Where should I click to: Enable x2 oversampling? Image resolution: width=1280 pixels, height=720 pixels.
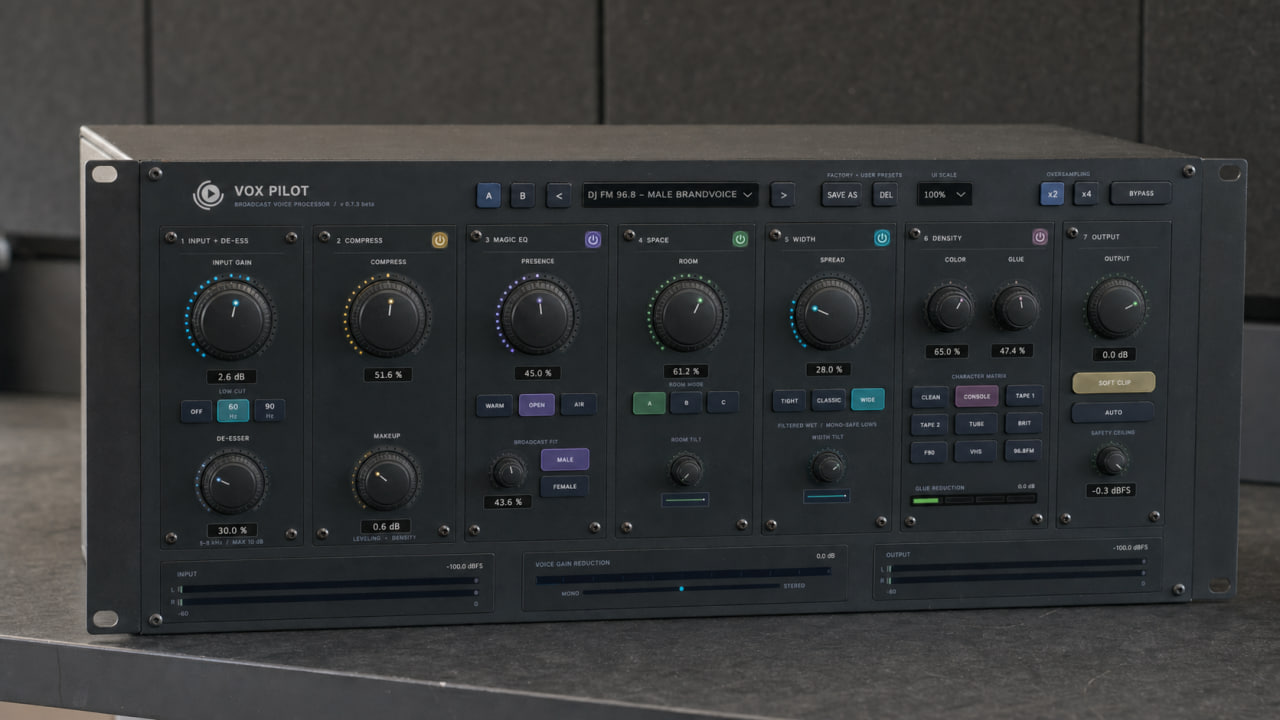pyautogui.click(x=1053, y=193)
